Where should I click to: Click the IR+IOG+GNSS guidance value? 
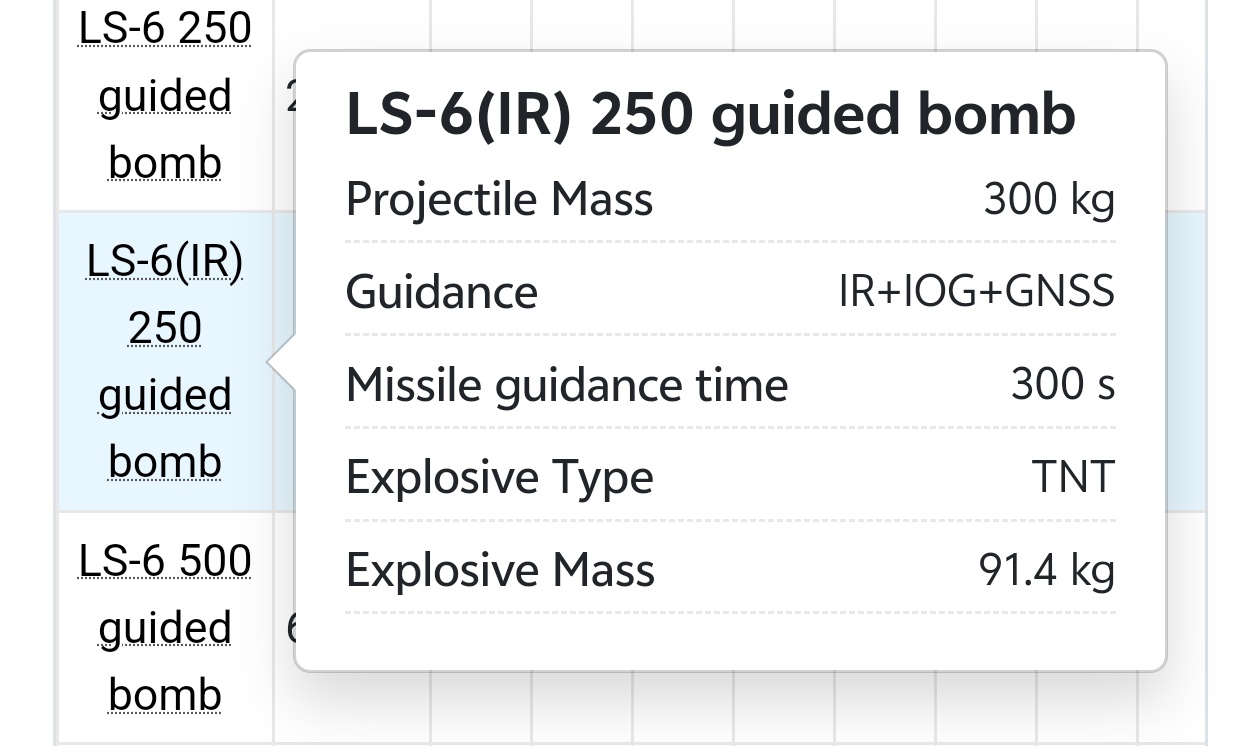click(976, 292)
